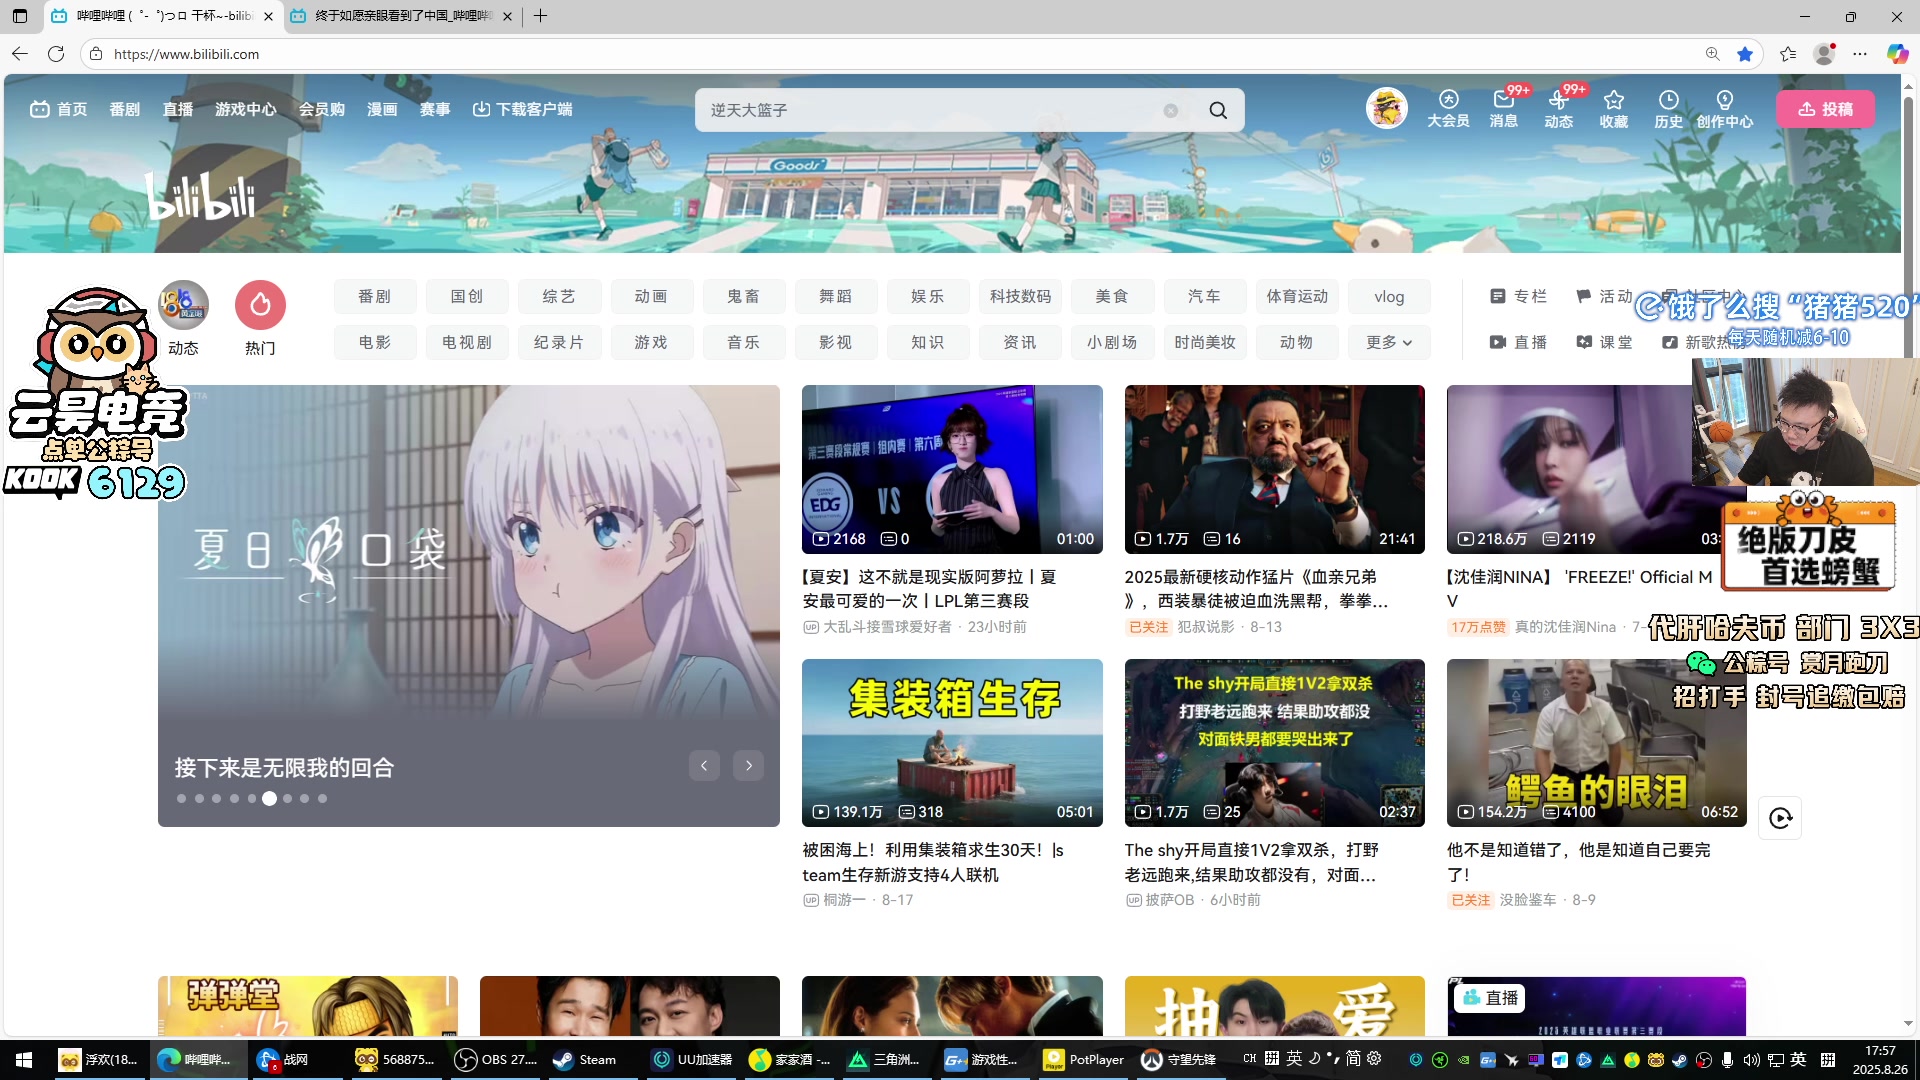This screenshot has height=1080, width=1920.
Task: Open the red 热门 flame icon
Action: [260, 305]
